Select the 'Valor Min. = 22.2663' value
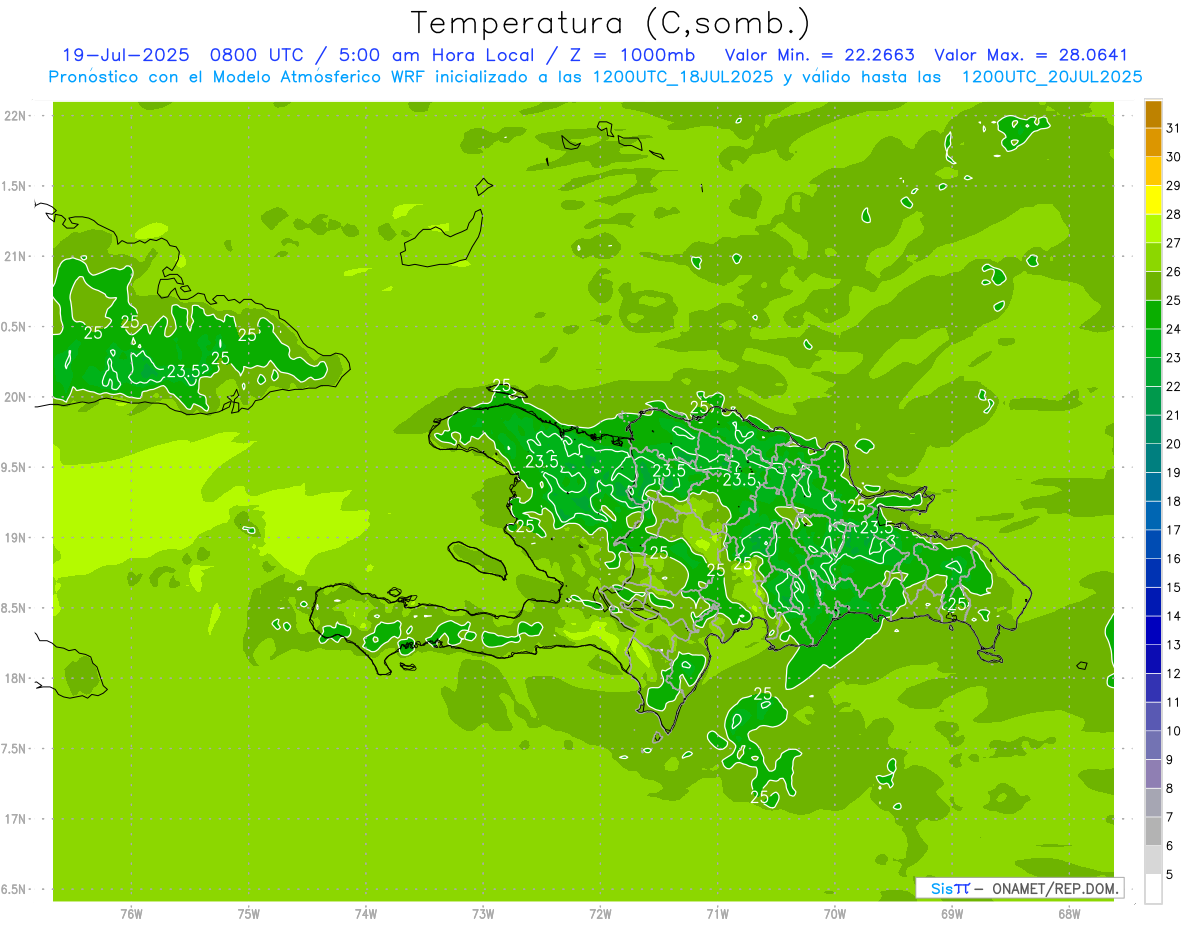This screenshot has height=927, width=1200. (819, 55)
